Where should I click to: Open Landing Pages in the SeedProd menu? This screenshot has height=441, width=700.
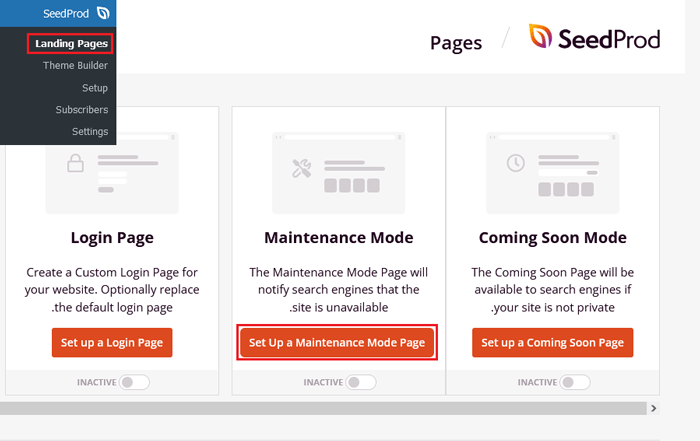click(71, 44)
